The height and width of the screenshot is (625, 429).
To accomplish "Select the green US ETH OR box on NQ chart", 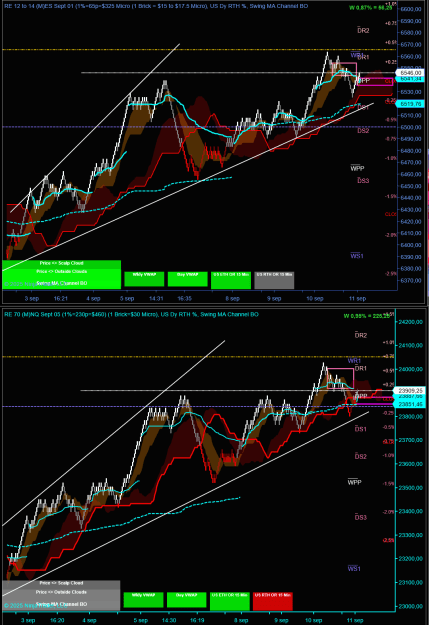I will click(x=230, y=601).
